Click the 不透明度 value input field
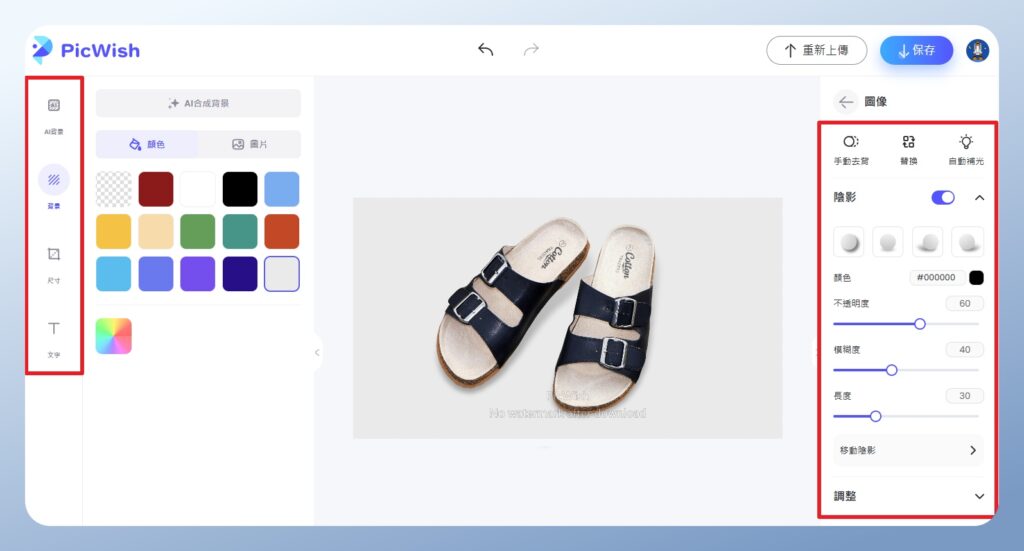Screen dimensions: 1024x551 click(964, 303)
